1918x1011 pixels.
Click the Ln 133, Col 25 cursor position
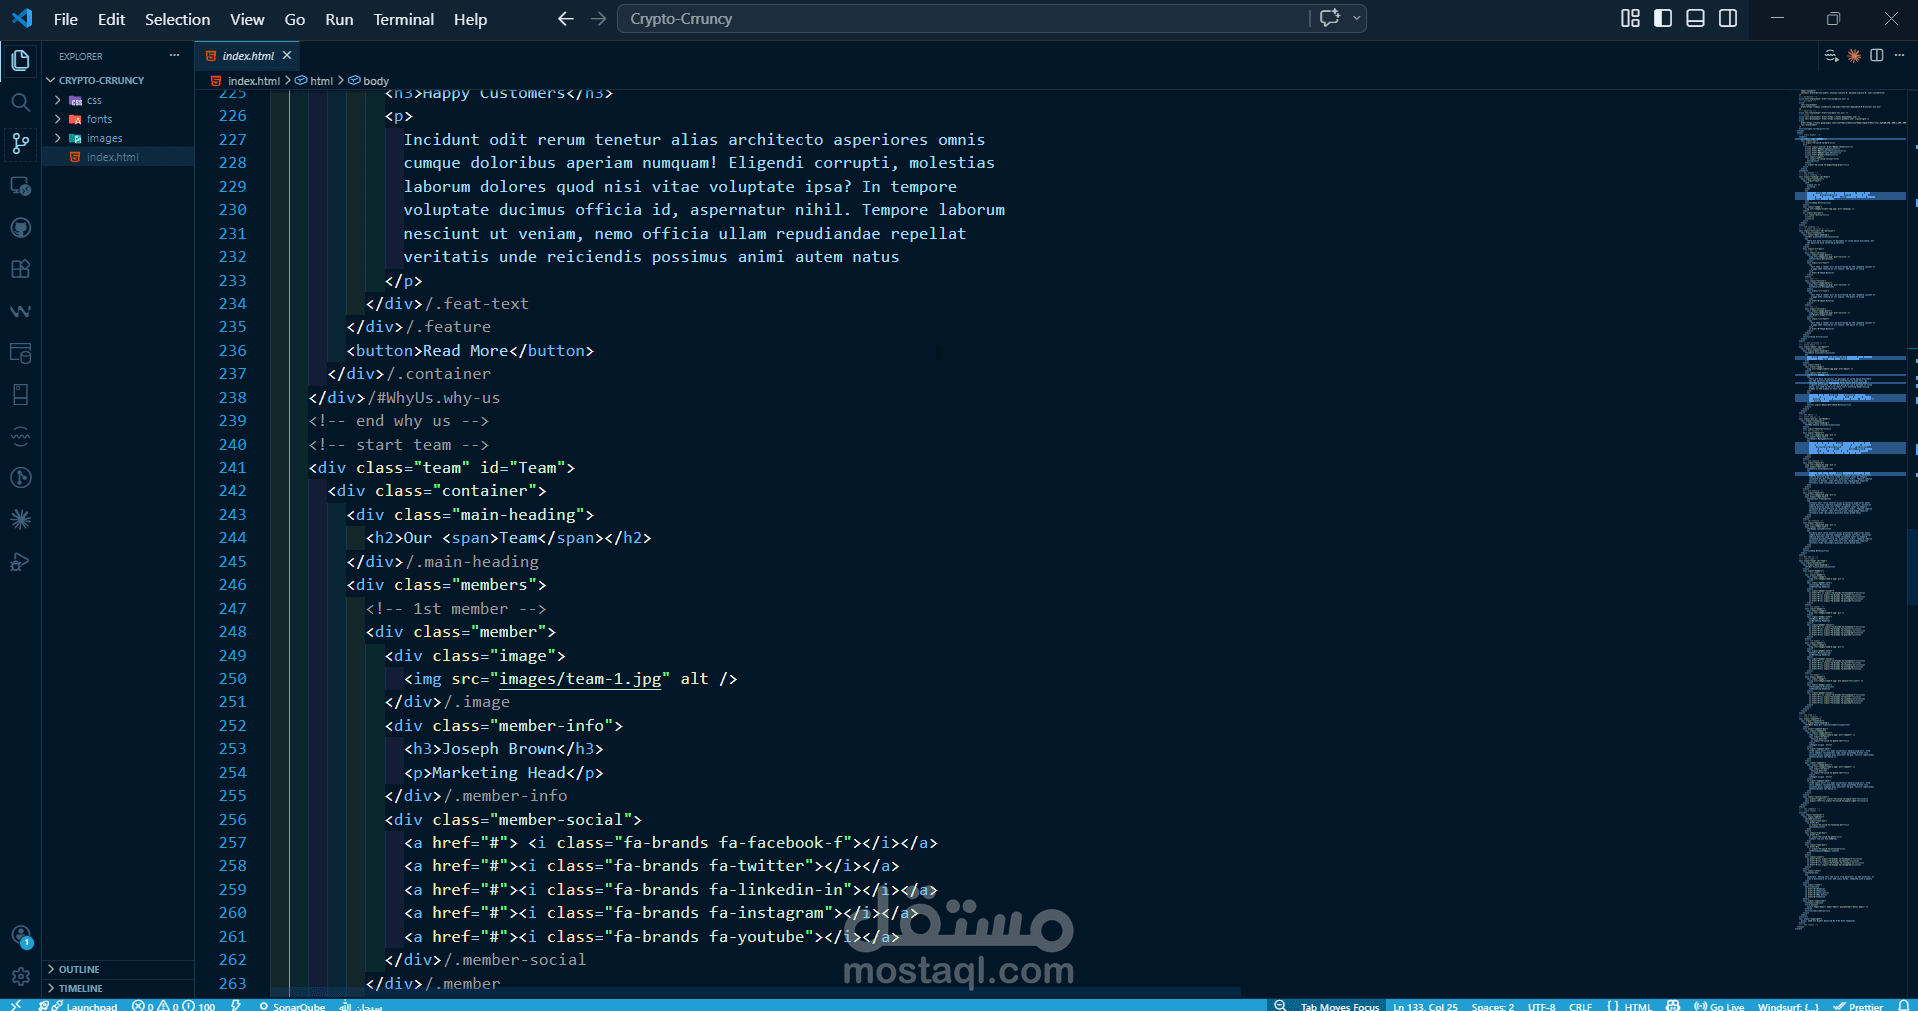pyautogui.click(x=1425, y=1006)
